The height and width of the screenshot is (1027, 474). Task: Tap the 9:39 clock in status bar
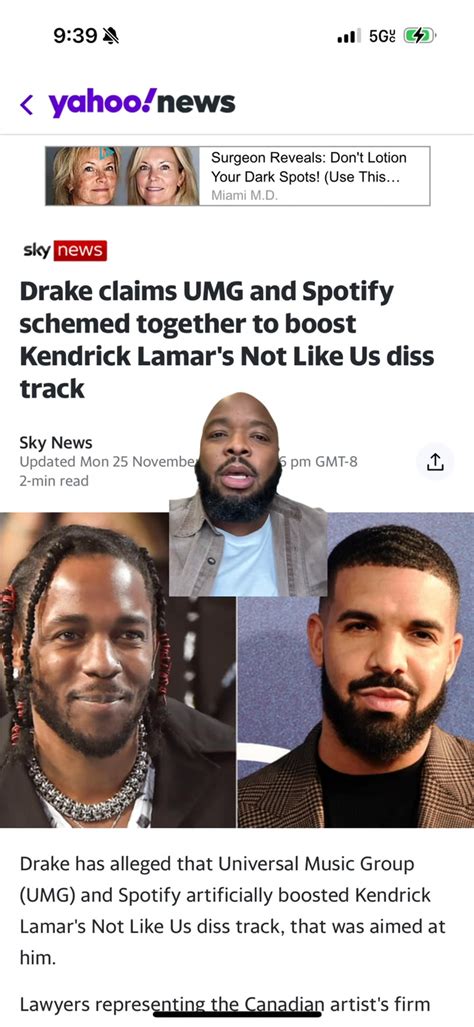pos(75,36)
